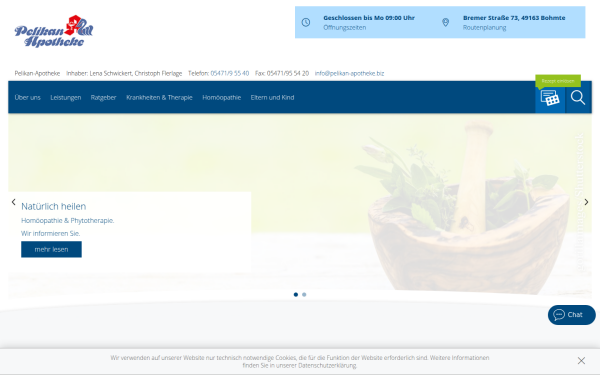This screenshot has width=600, height=375.
Task: Open the prescription redeem calendar icon
Action: point(550,98)
